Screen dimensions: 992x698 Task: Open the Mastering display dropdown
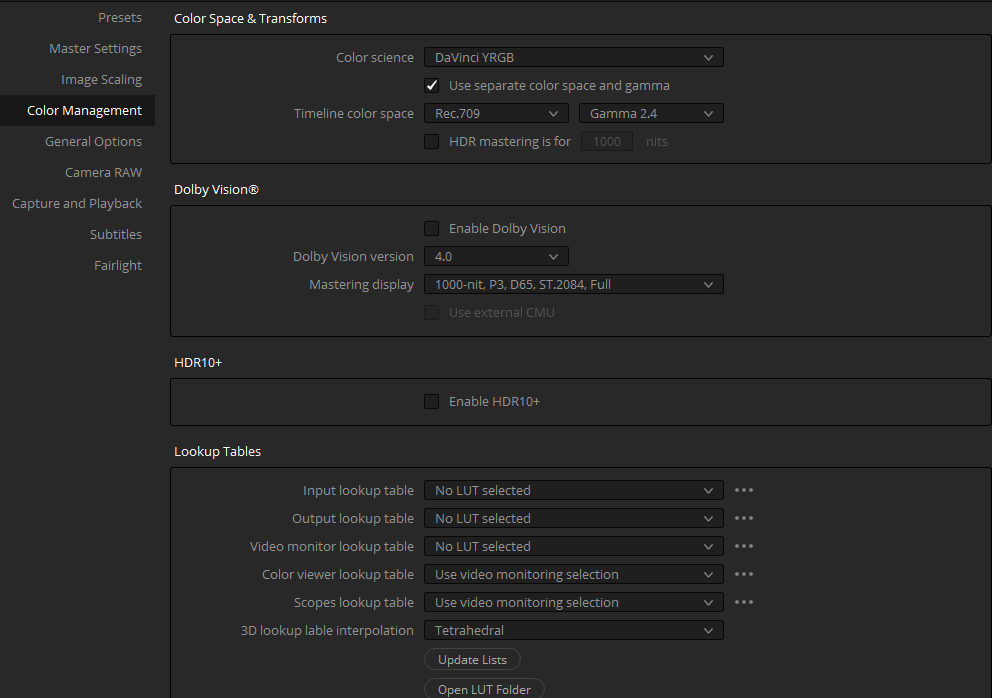click(574, 284)
